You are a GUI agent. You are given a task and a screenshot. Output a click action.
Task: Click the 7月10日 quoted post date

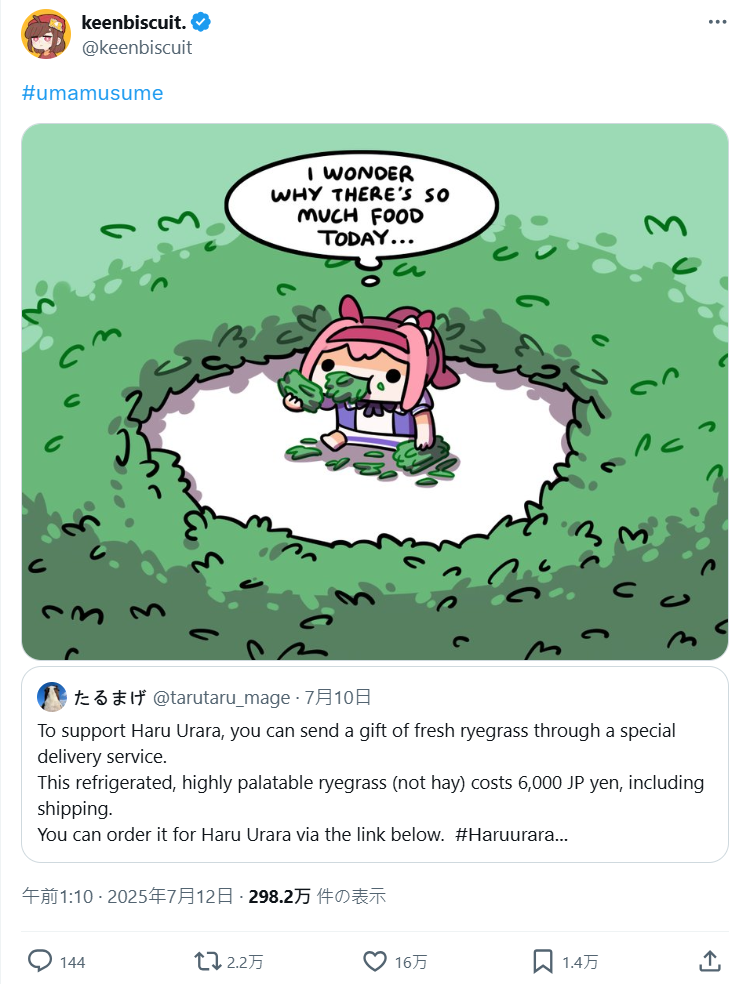(338, 697)
